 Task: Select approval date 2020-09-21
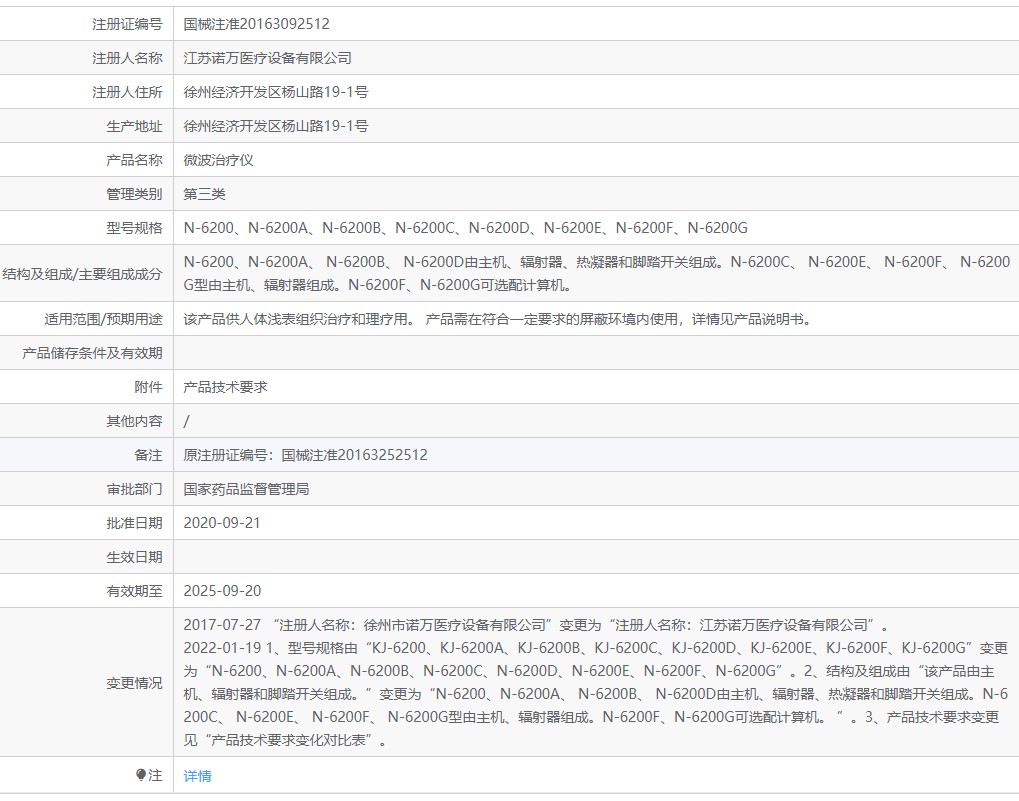tap(222, 522)
